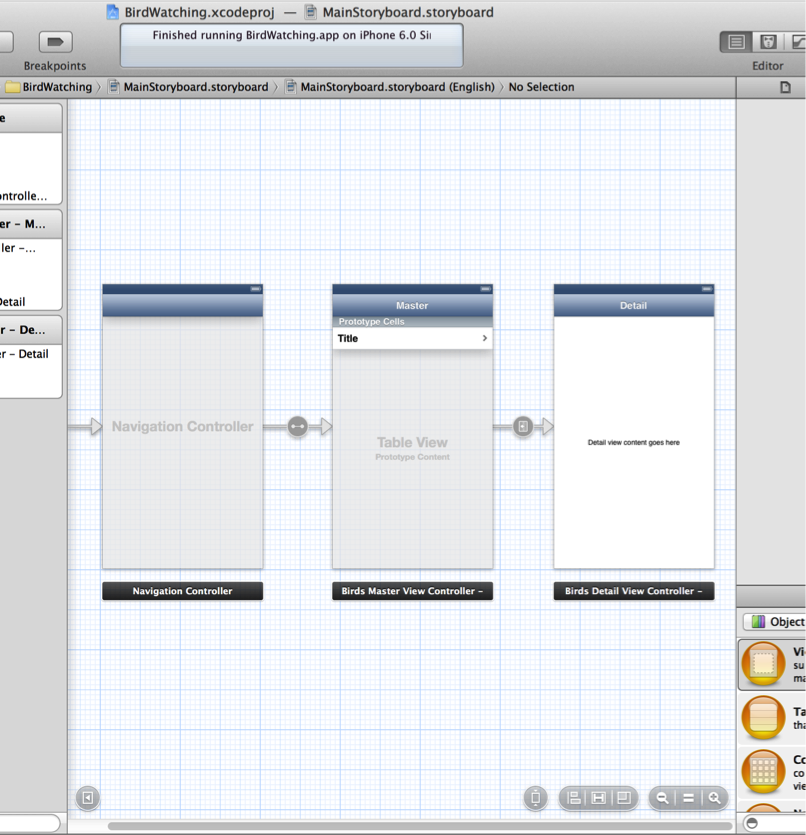Open the Pin constraints button
The width and height of the screenshot is (806, 835).
598,798
